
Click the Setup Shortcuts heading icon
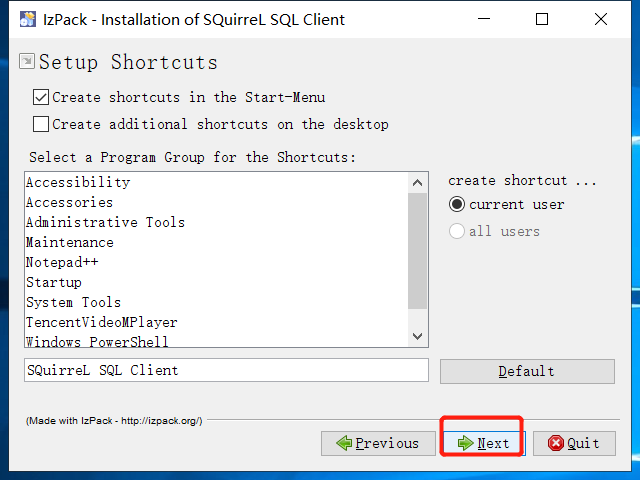point(27,61)
